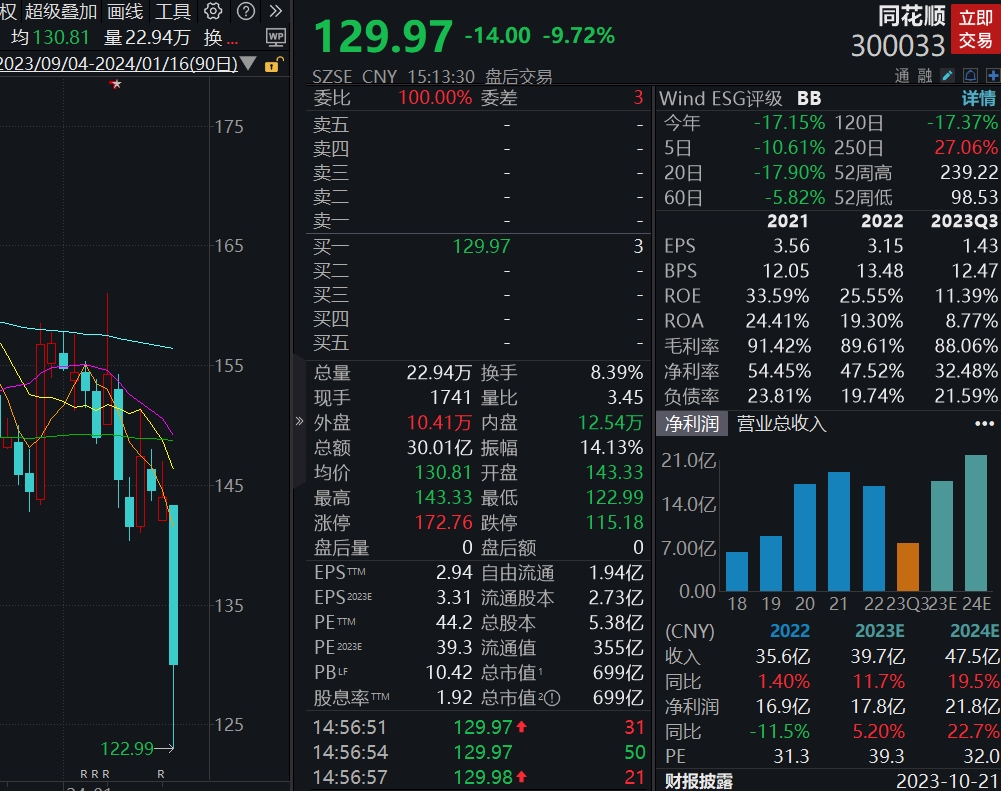Click the WP monitor icon

point(276,38)
